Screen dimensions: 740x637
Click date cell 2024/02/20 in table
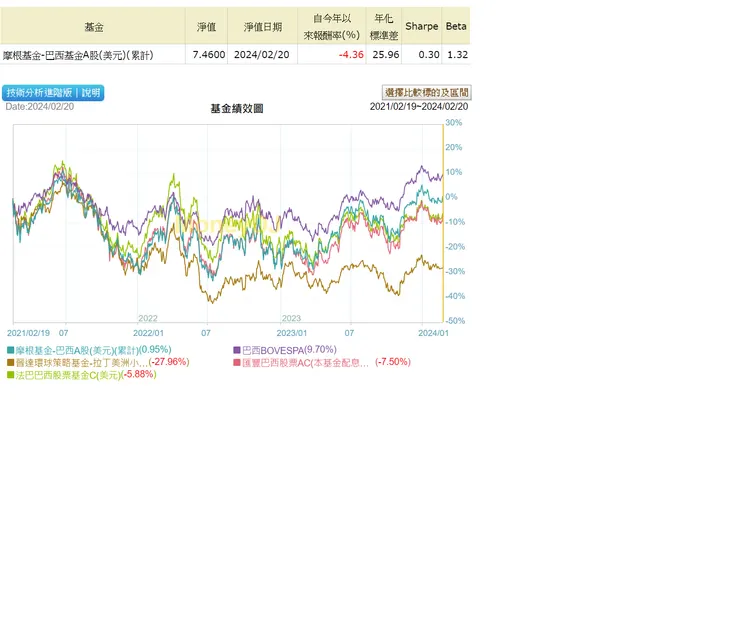coord(261,55)
